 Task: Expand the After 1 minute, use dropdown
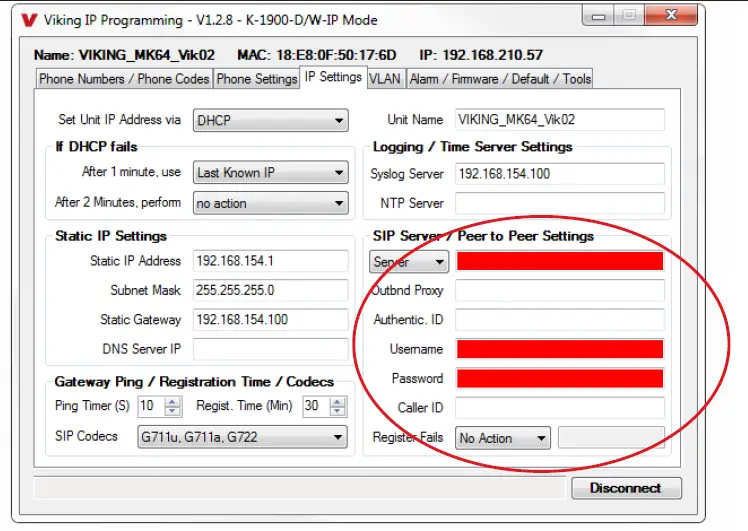[270, 173]
